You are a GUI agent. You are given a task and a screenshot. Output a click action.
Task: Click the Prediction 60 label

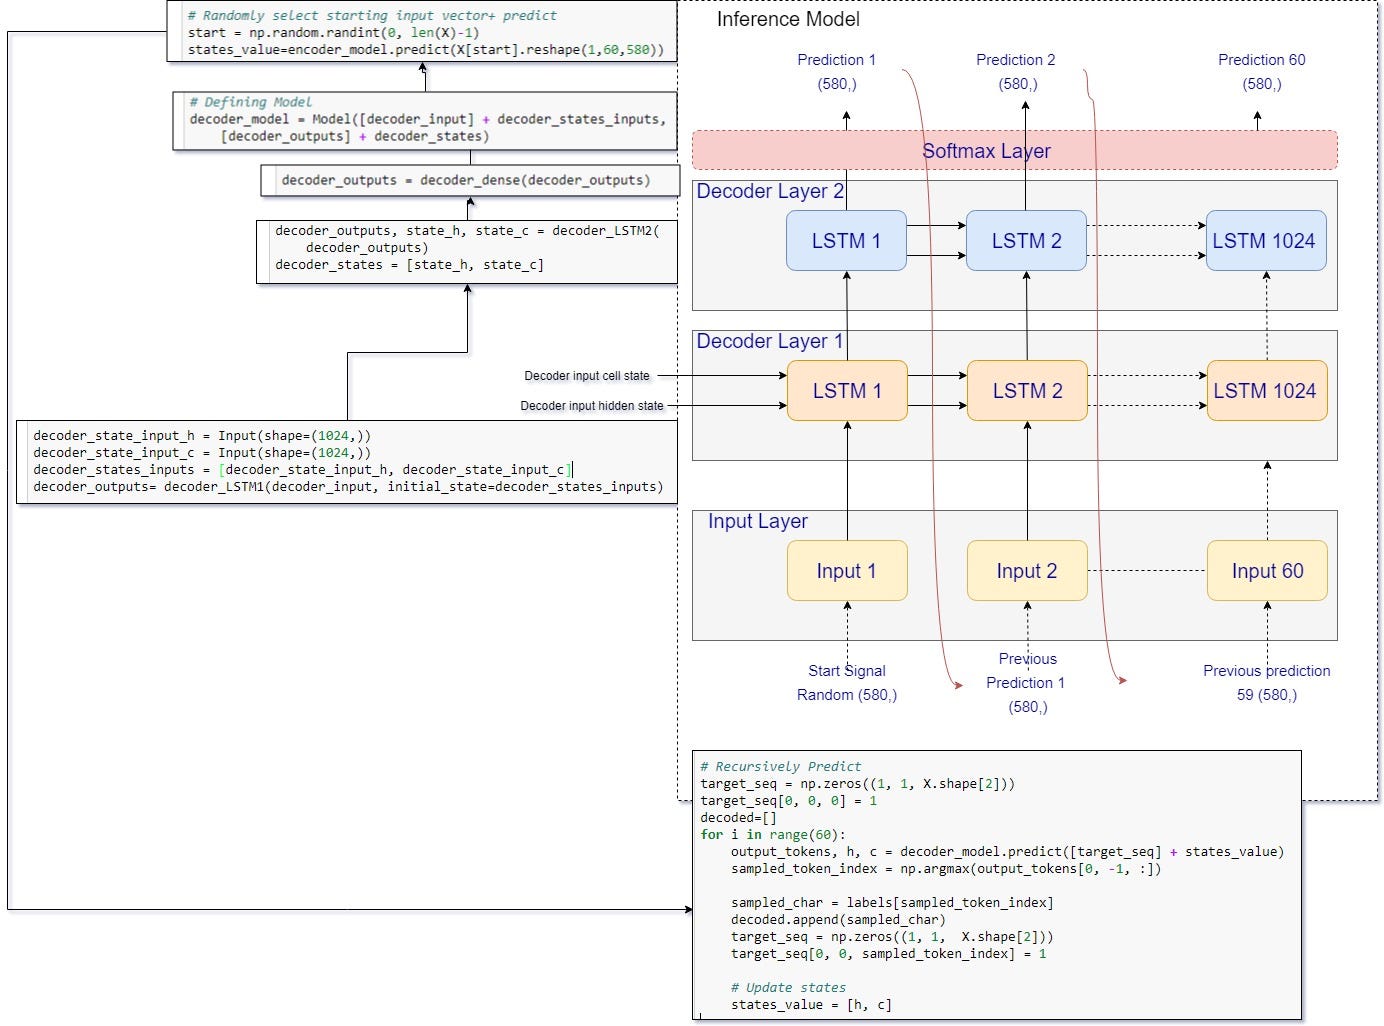point(1261,60)
